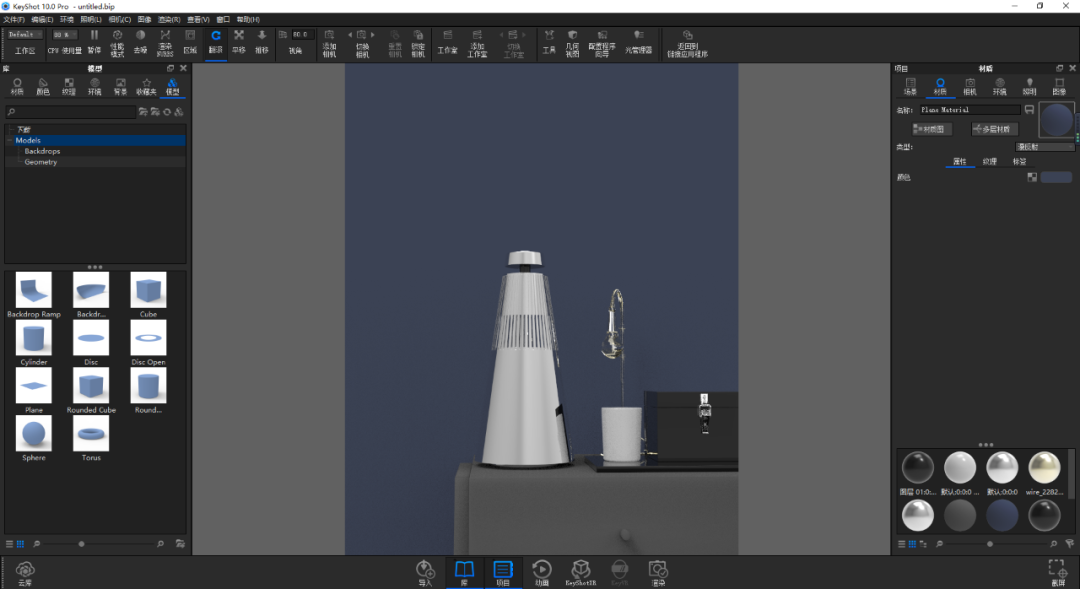Activate the Pan (平移) camera tool
Screen dimensions: 1080x589
(239, 41)
